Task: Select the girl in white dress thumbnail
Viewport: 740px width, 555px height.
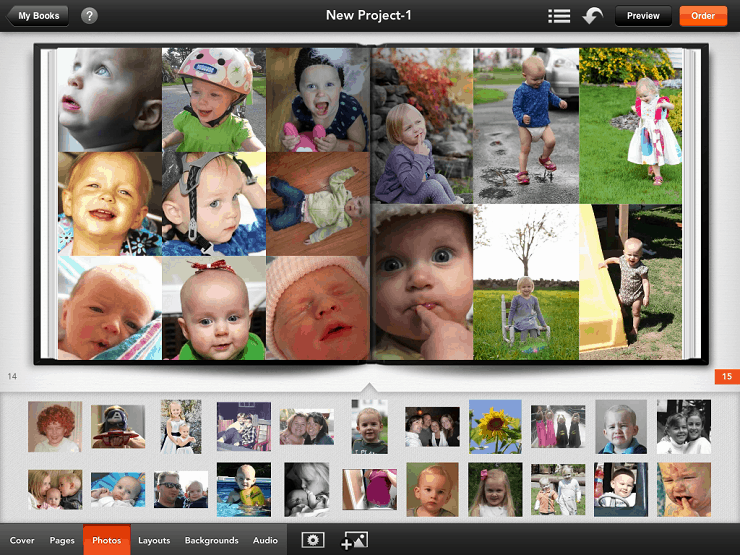Action: coord(181,427)
